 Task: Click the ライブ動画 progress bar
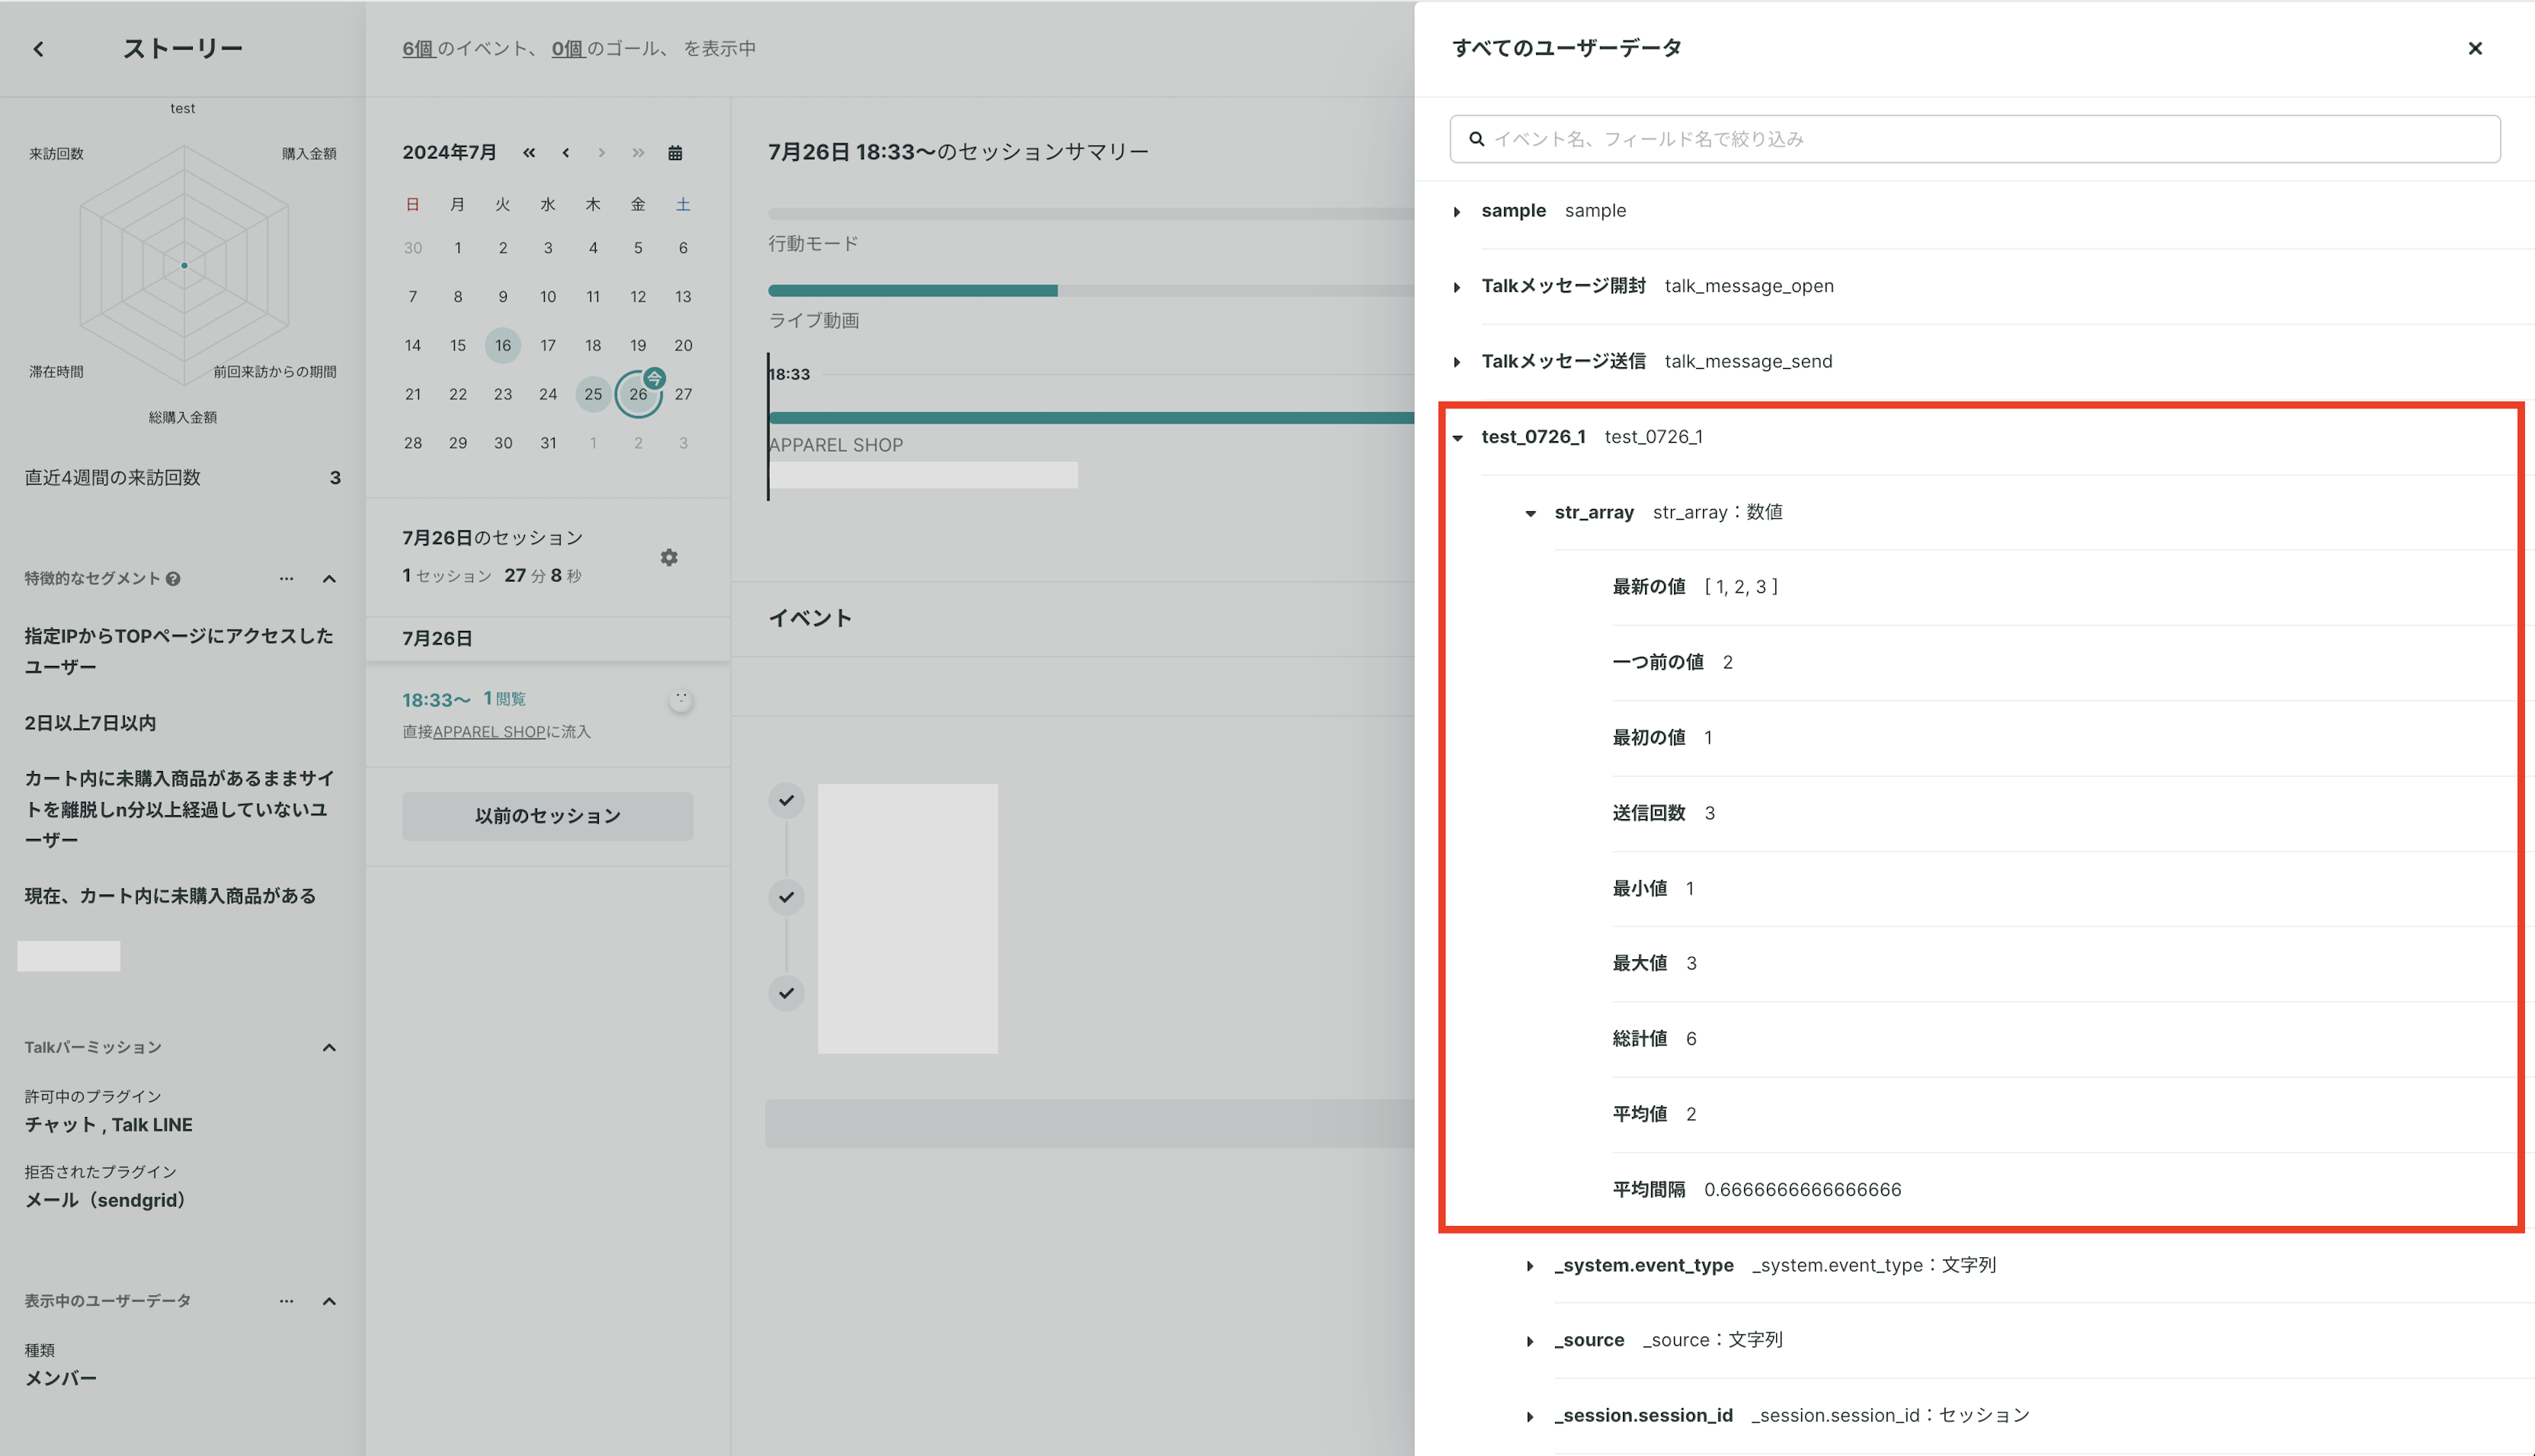(1090, 291)
